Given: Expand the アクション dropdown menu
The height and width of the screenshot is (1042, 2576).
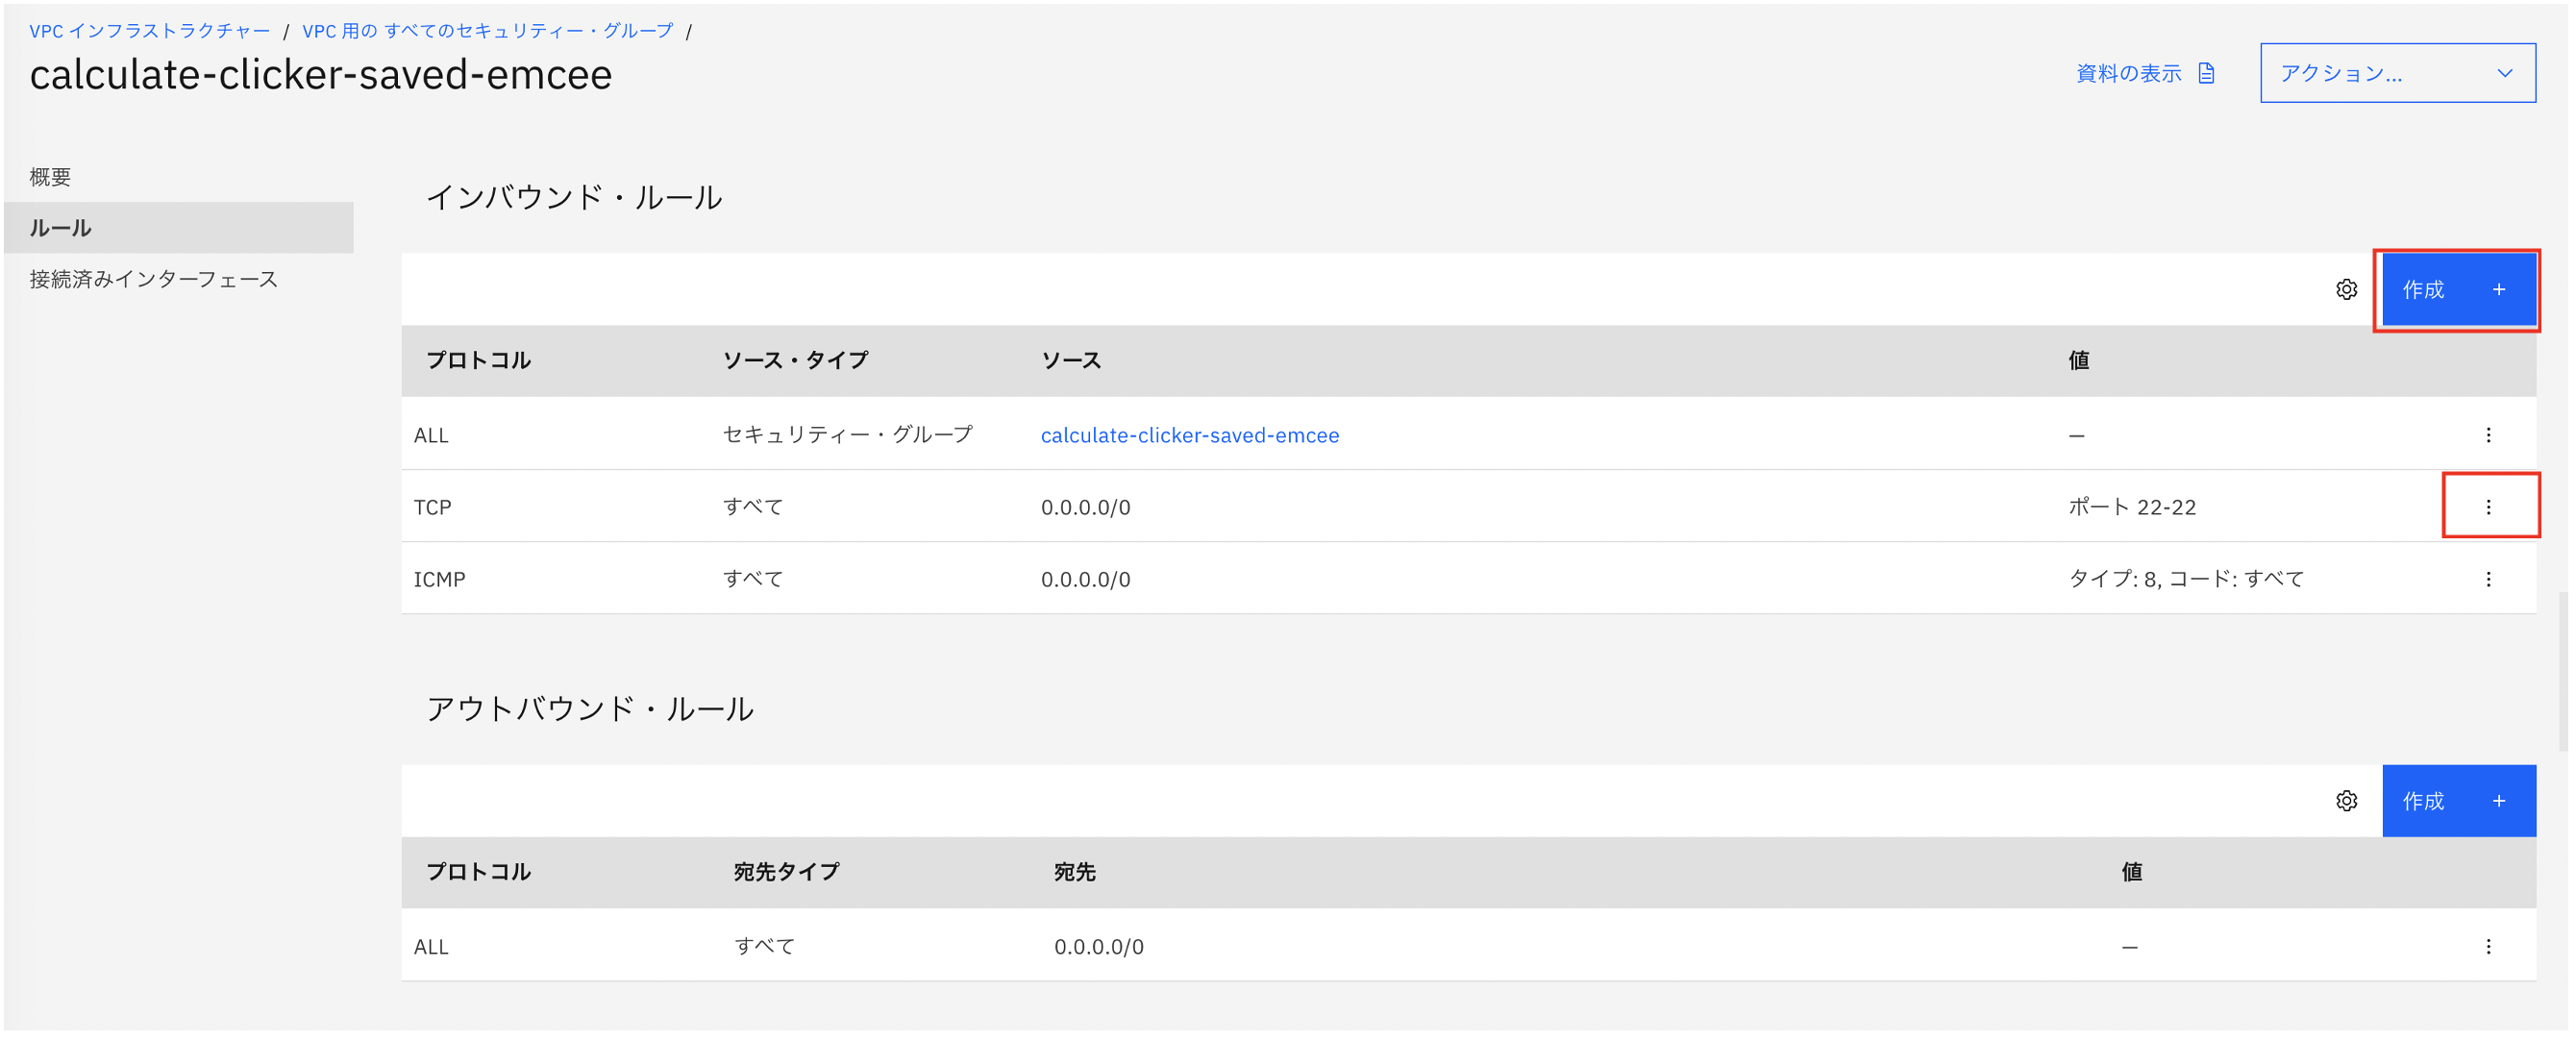Looking at the screenshot, I should coord(2397,73).
